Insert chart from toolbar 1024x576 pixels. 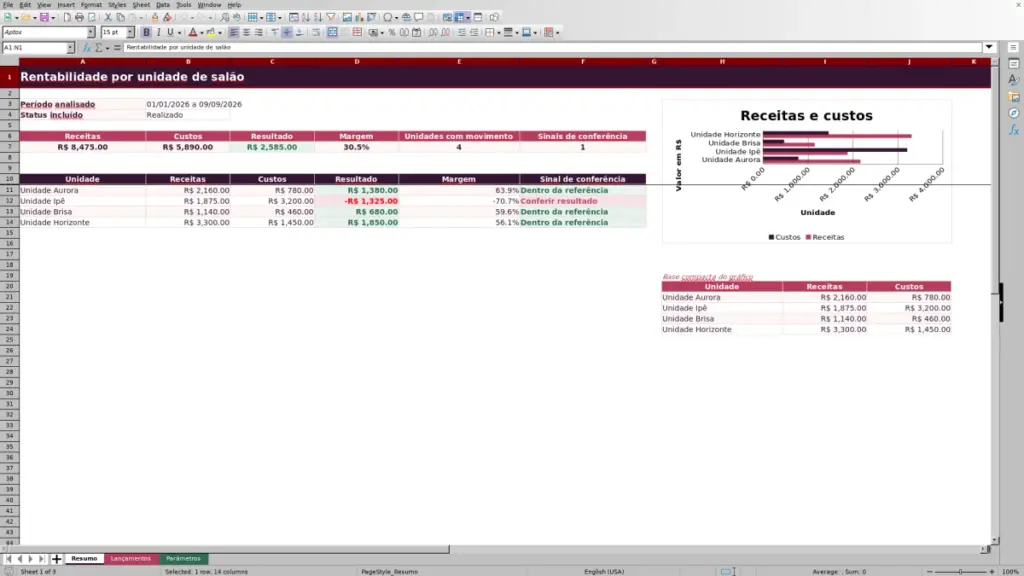tap(359, 17)
